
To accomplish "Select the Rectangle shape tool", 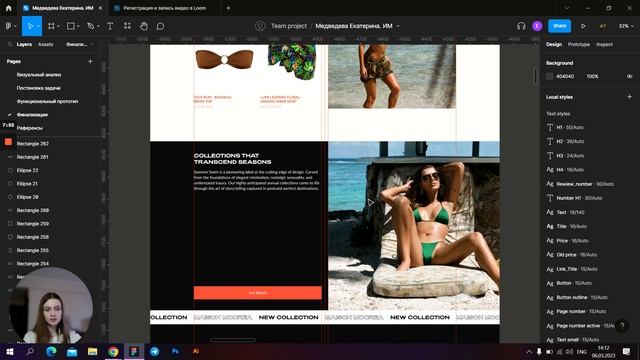I will pyautogui.click(x=71, y=26).
